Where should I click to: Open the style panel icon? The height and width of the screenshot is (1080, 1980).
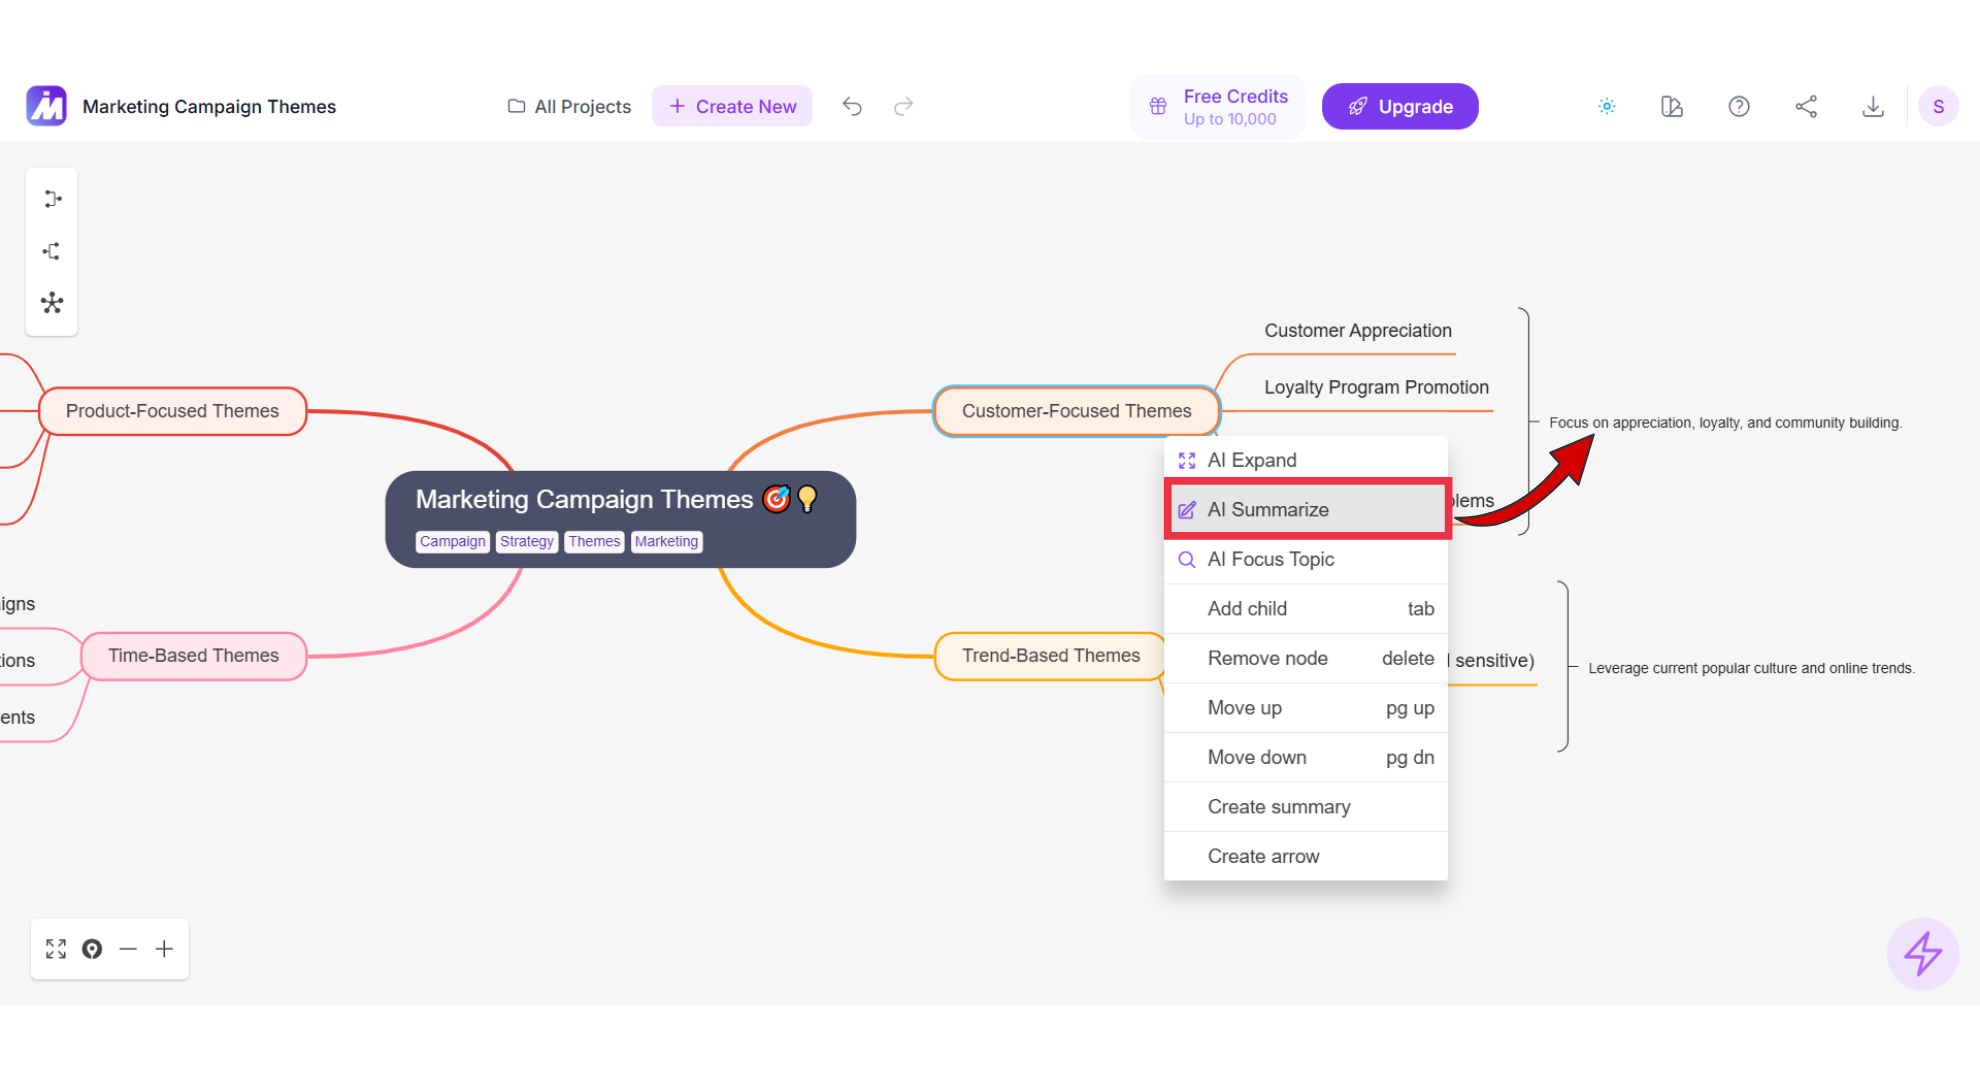click(x=1672, y=106)
